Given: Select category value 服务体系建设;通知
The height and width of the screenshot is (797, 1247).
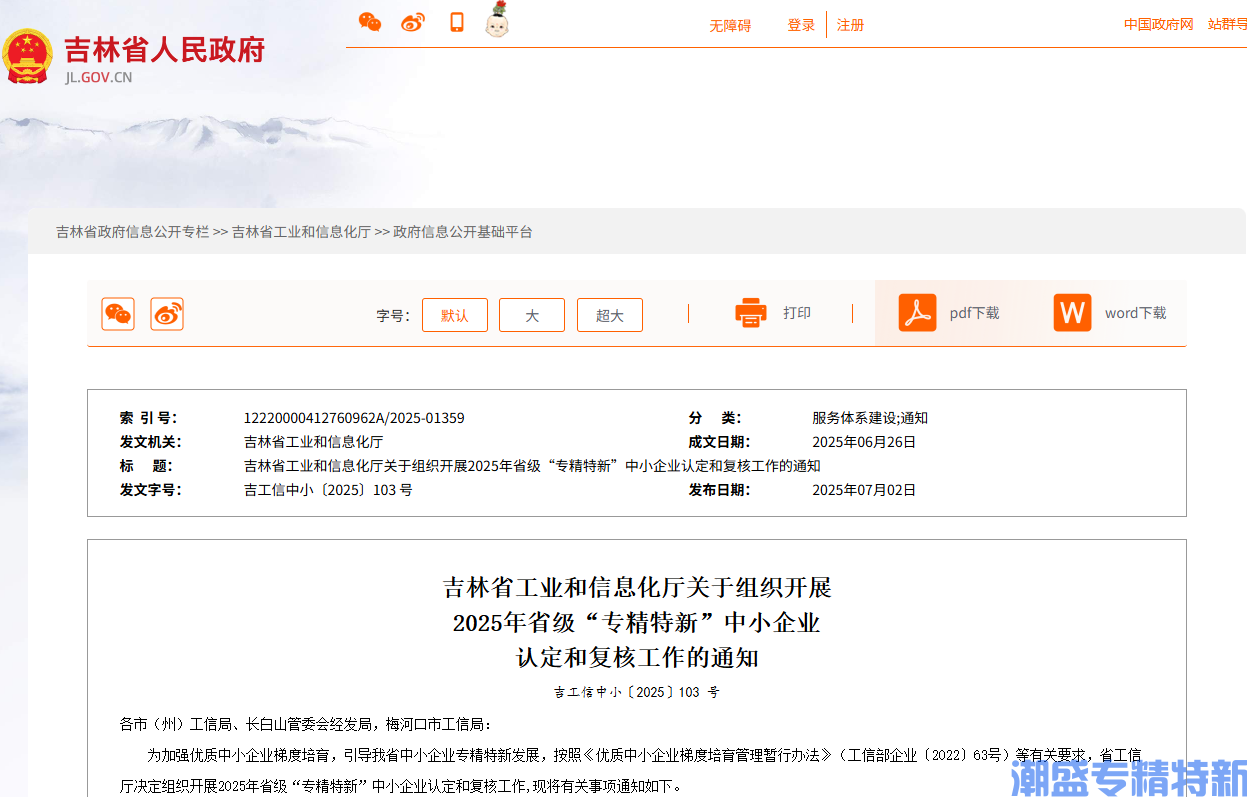Looking at the screenshot, I should pyautogui.click(x=870, y=418).
